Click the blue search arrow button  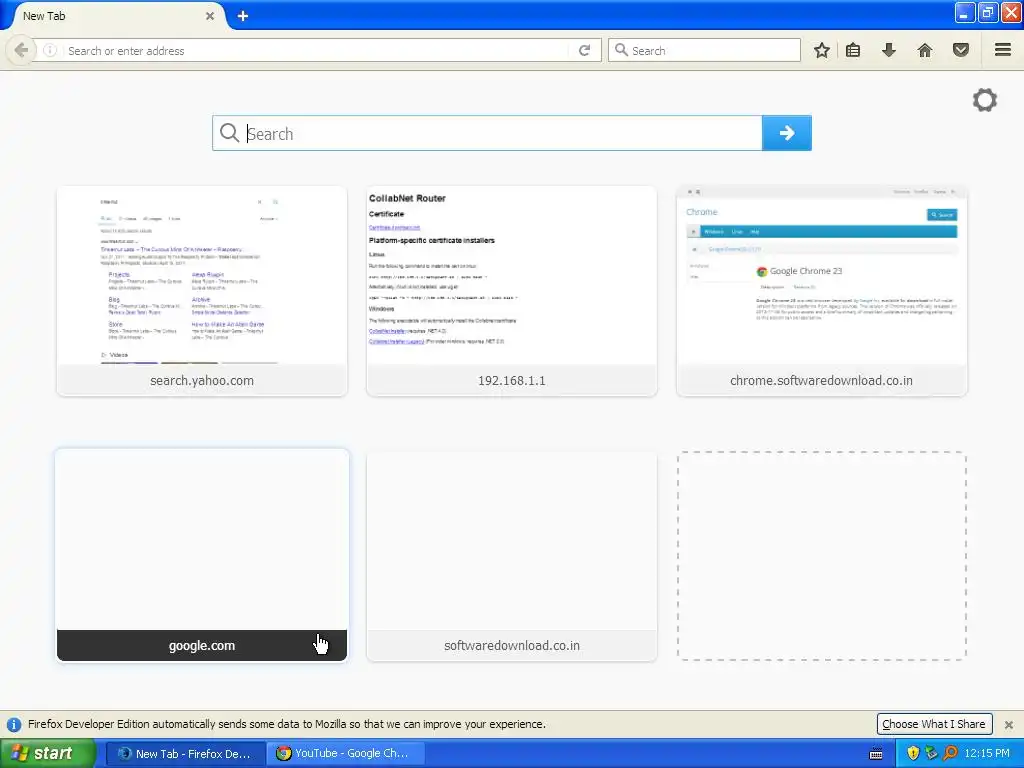tap(787, 133)
